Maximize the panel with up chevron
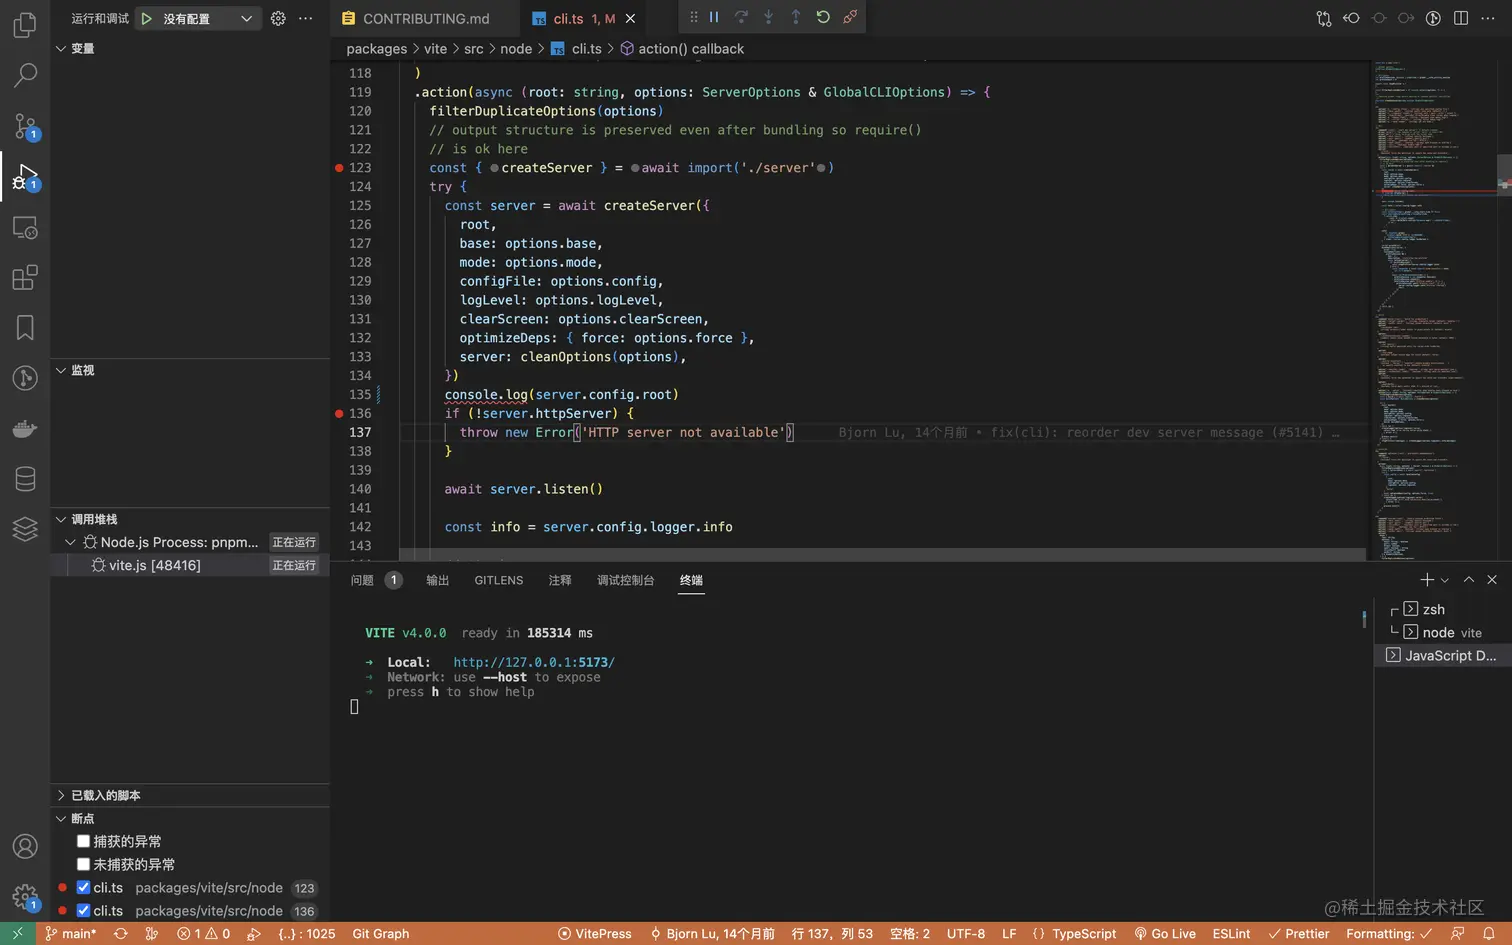This screenshot has width=1512, height=945. click(x=1468, y=579)
